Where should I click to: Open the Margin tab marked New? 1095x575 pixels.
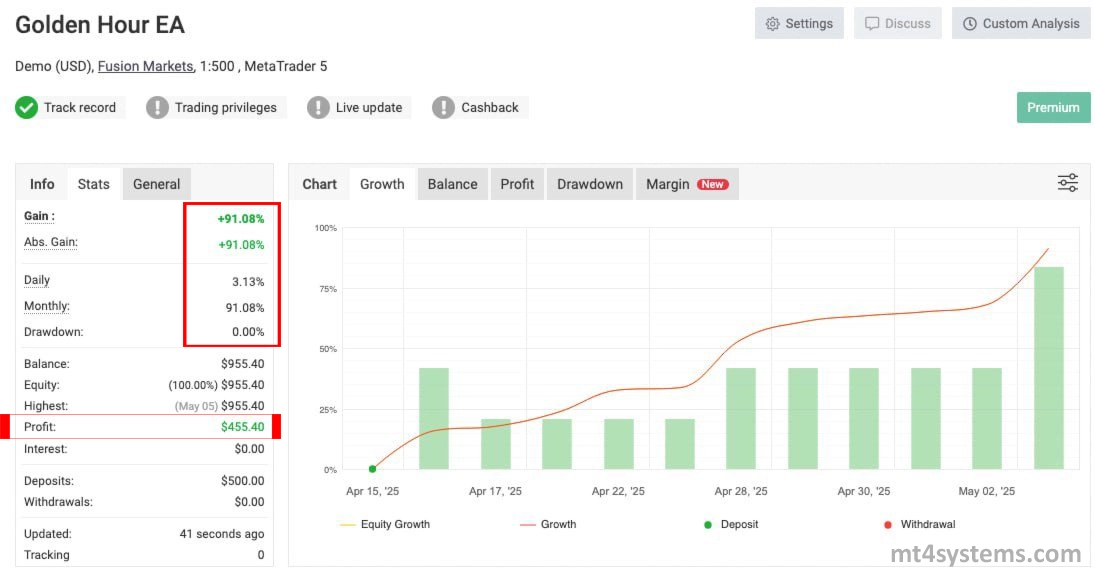(686, 184)
